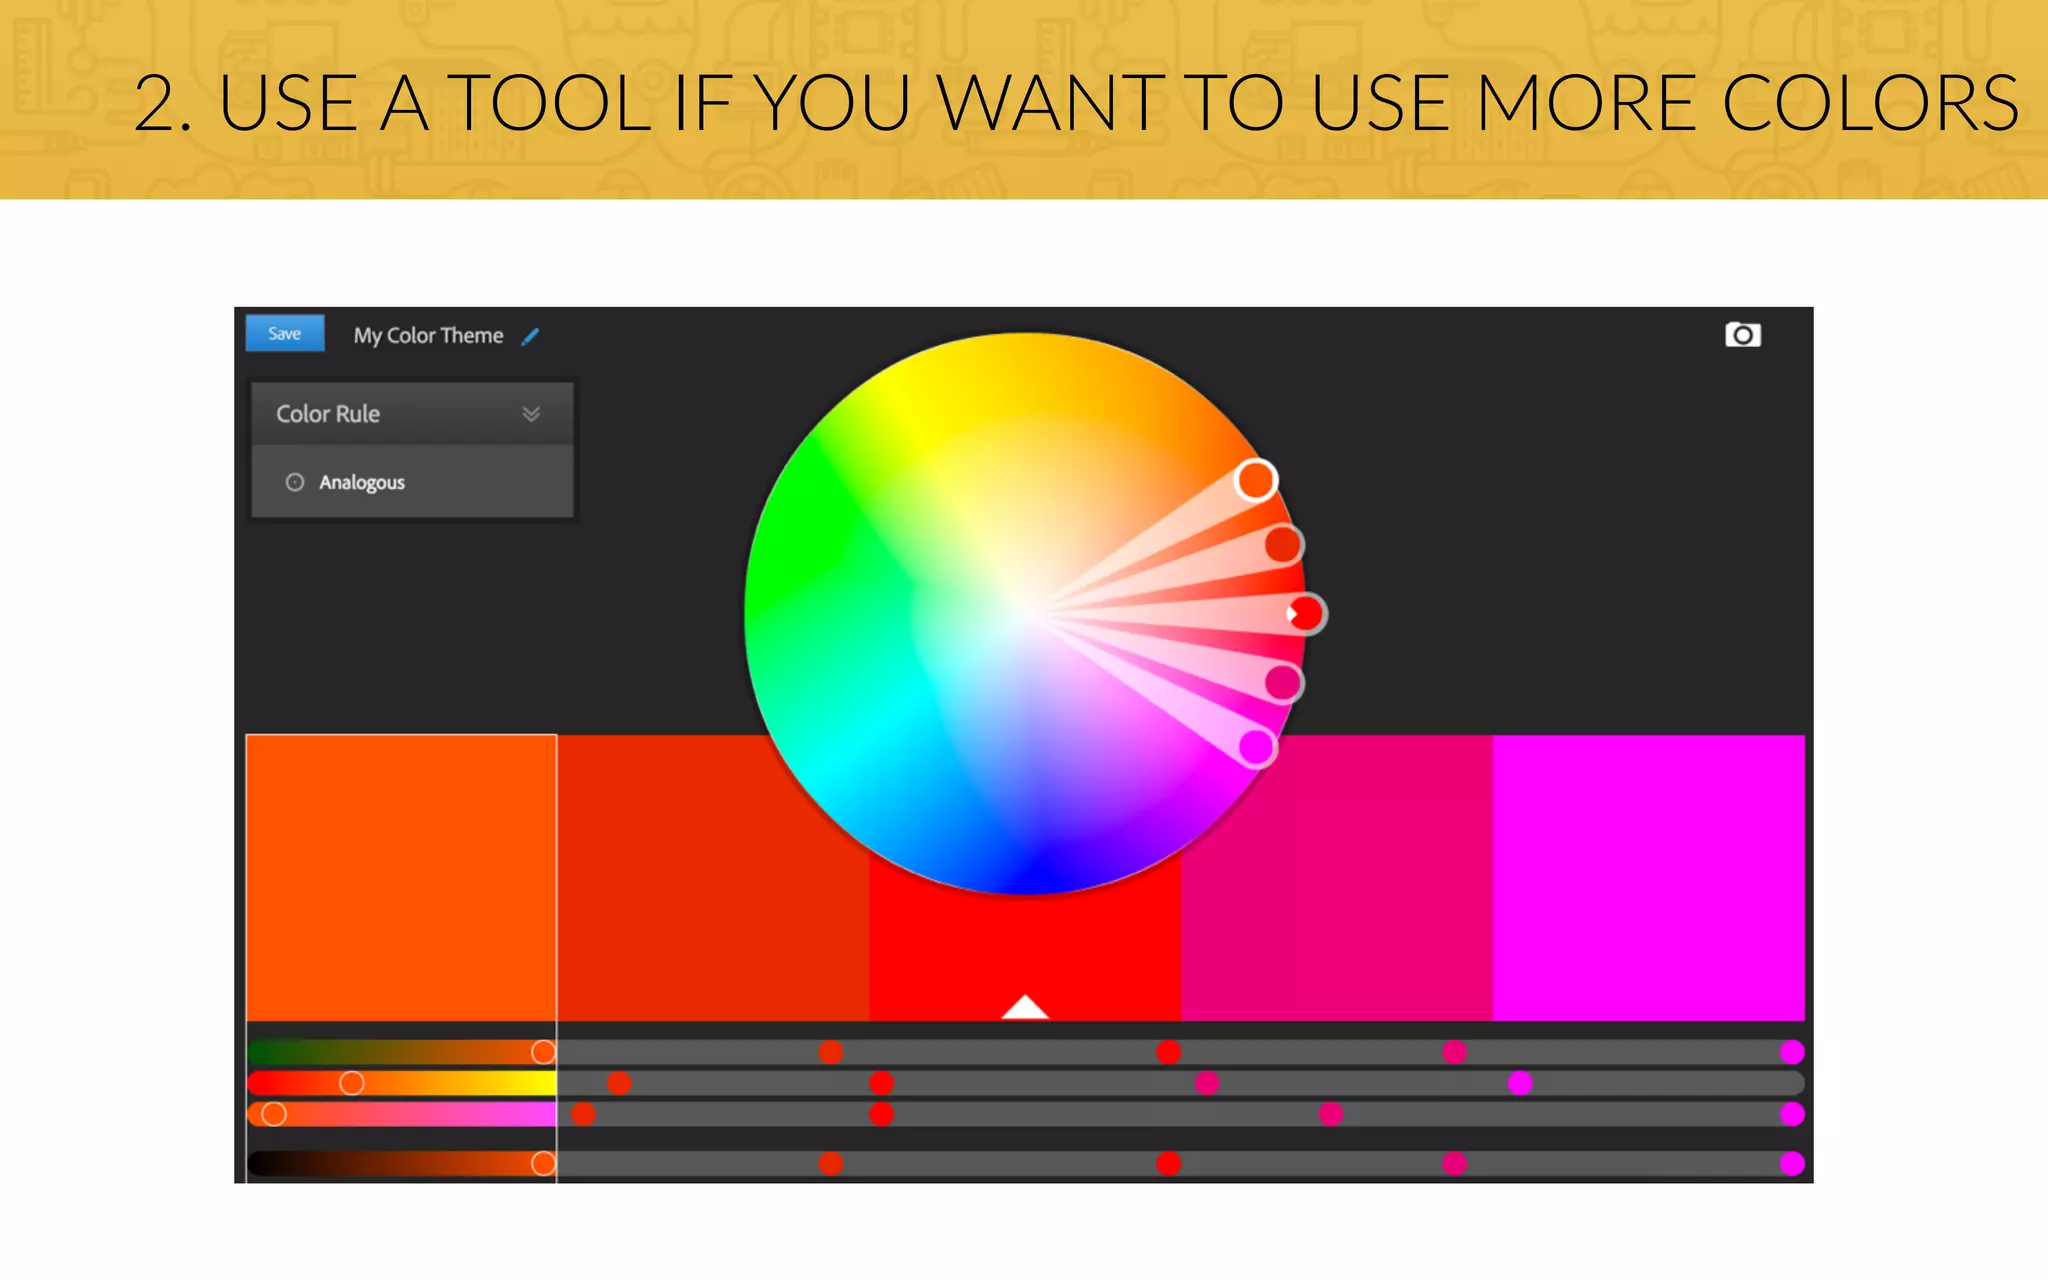Click the red-orange handle on the color wheel

coord(1283,545)
